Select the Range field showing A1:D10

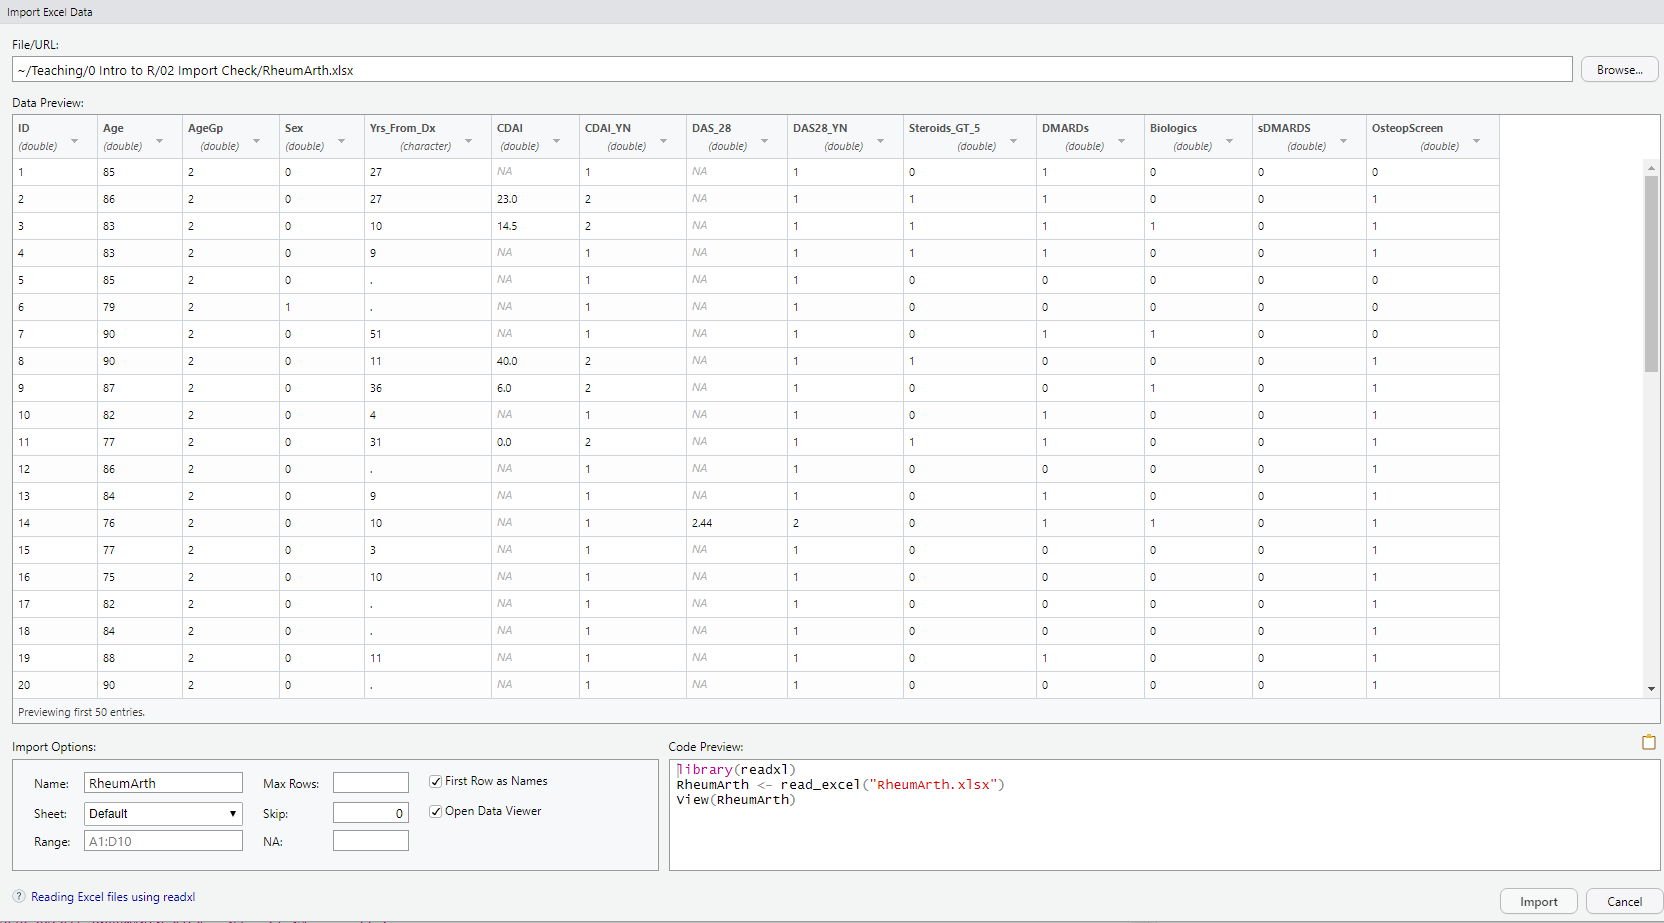(x=163, y=841)
